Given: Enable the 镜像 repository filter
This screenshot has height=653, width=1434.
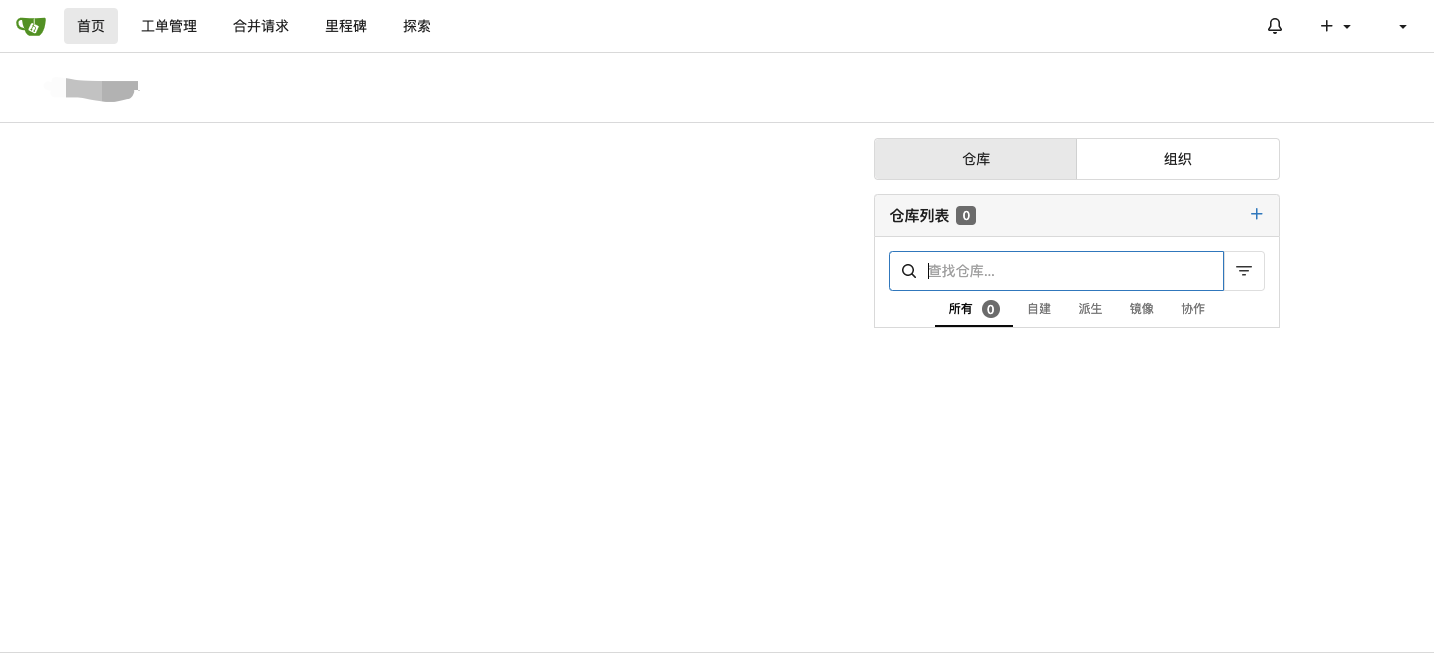Looking at the screenshot, I should [x=1141, y=309].
